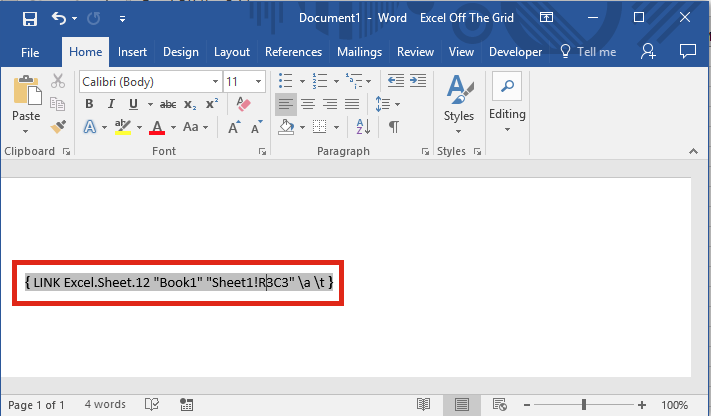Viewport: 711px width, 416px height.
Task: Open the Change Case Aa menu
Action: click(195, 127)
